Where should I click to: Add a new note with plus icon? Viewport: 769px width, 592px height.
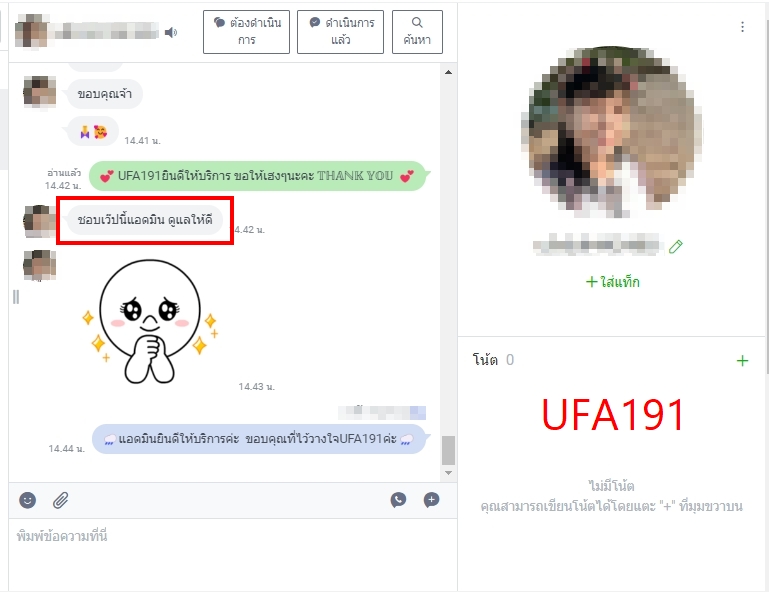coord(743,361)
